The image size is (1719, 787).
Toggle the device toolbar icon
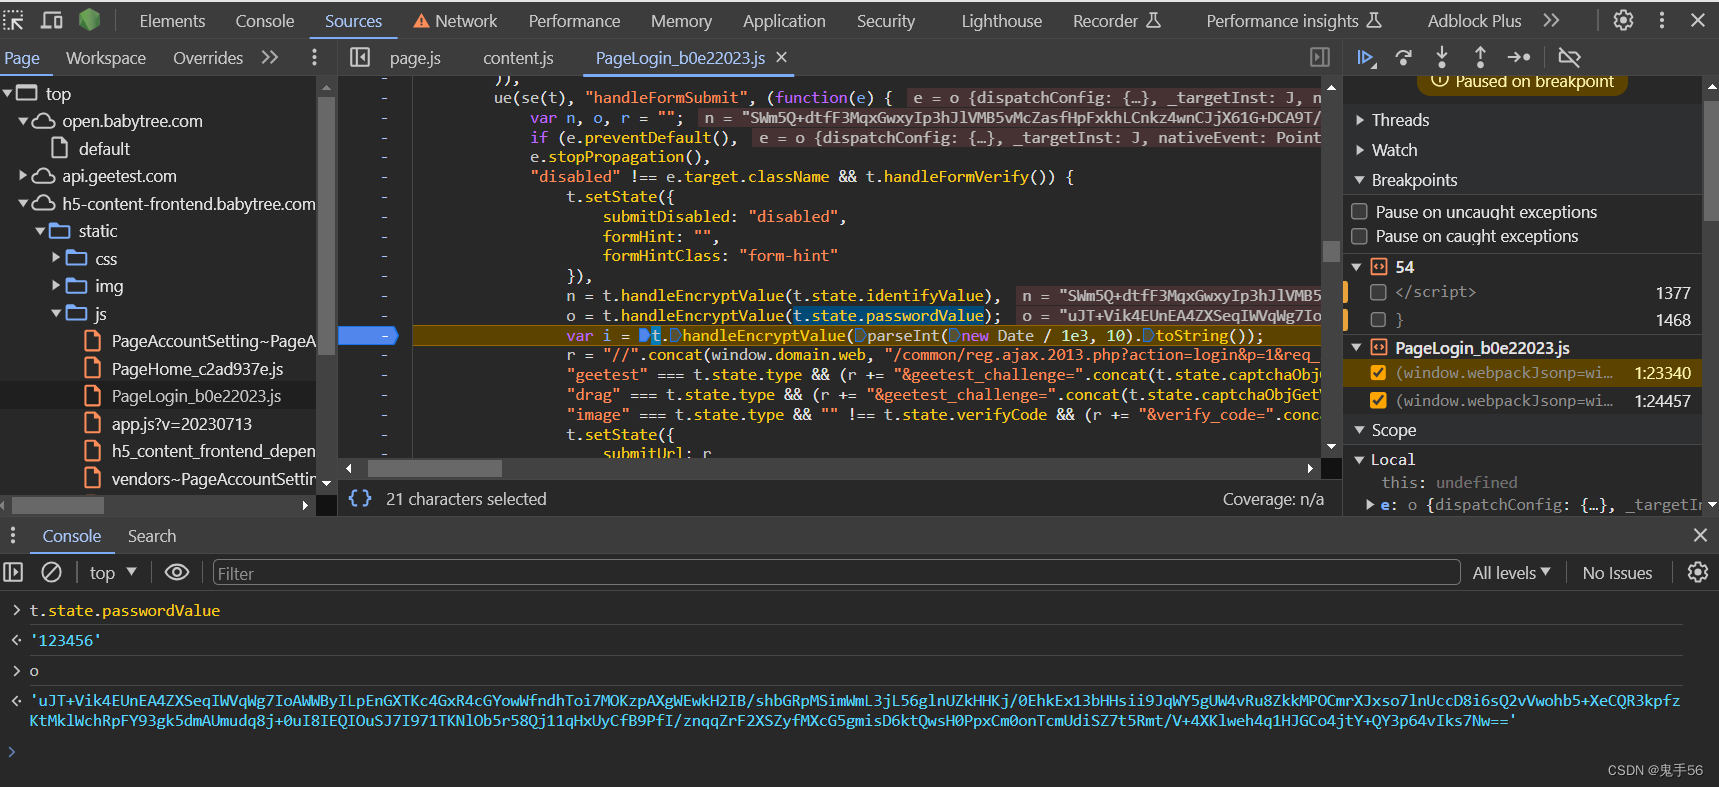pyautogui.click(x=52, y=20)
